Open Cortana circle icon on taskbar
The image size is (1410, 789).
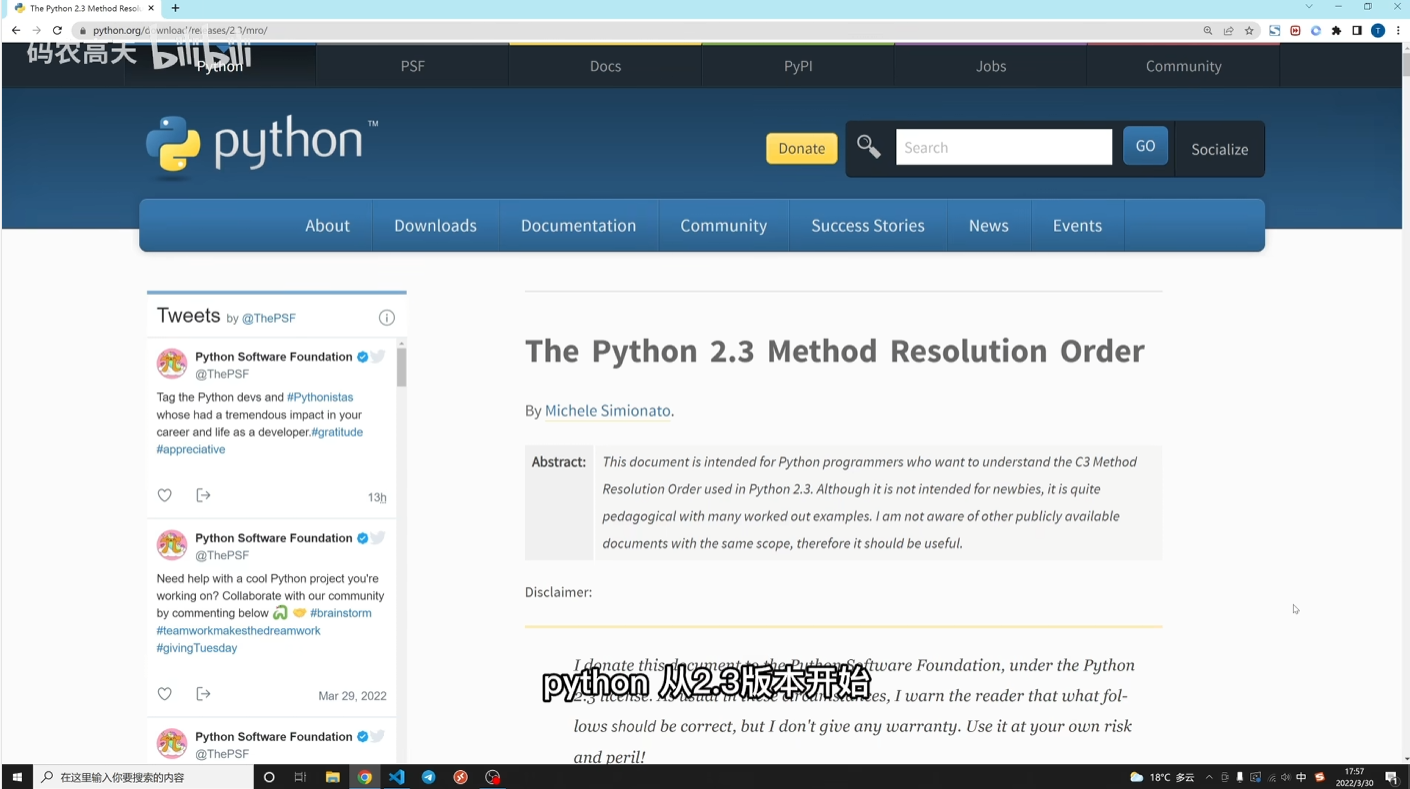269,777
